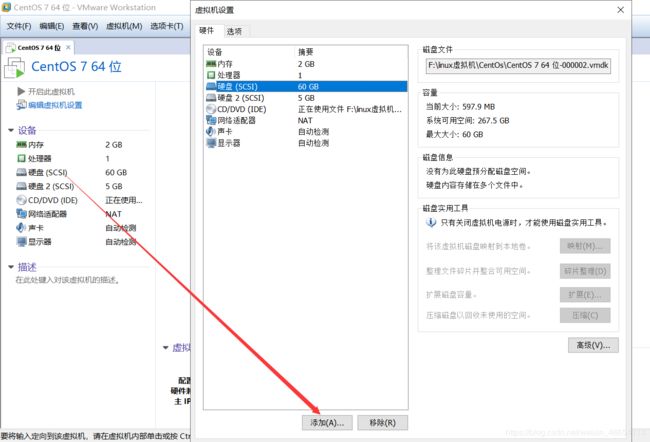Screen dimensions: 650x442
Task: Click sound card icon in dialog list
Action: click(x=211, y=131)
